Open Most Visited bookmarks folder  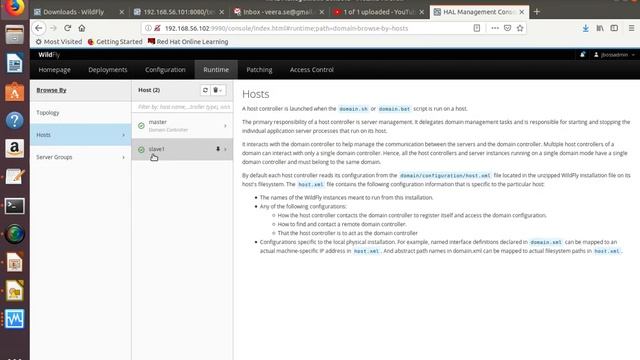coord(59,42)
